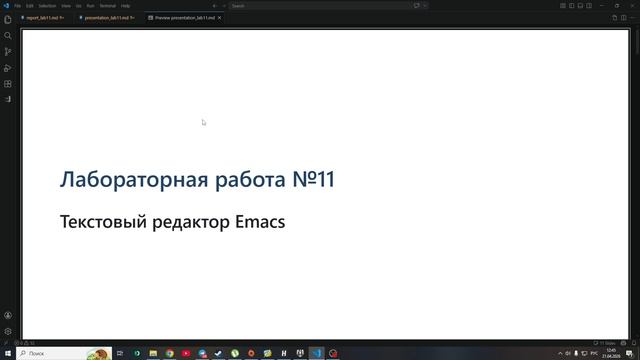Image resolution: width=640 pixels, height=360 pixels.
Task: Click the preview vertical scrollbar
Action: (x=637, y=42)
